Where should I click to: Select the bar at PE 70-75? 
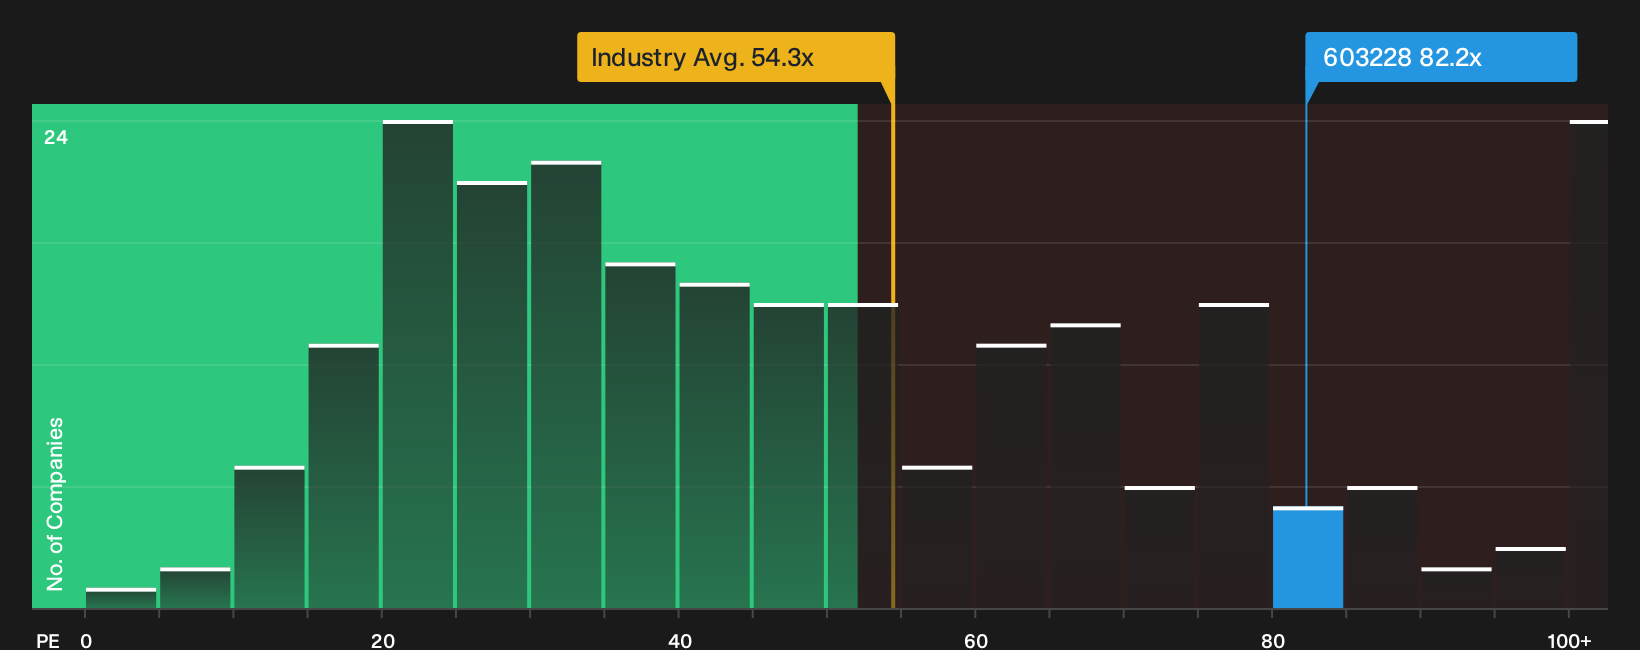[x=1160, y=547]
